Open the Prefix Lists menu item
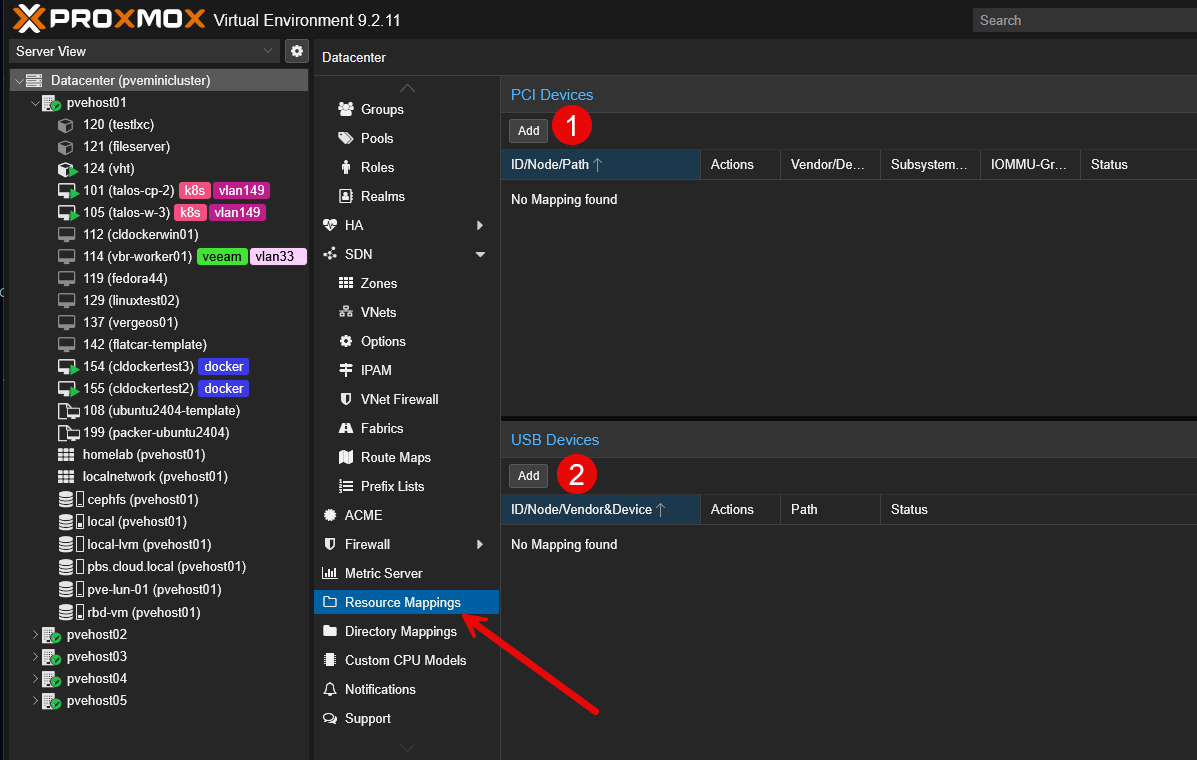The image size is (1197, 760). [406, 486]
